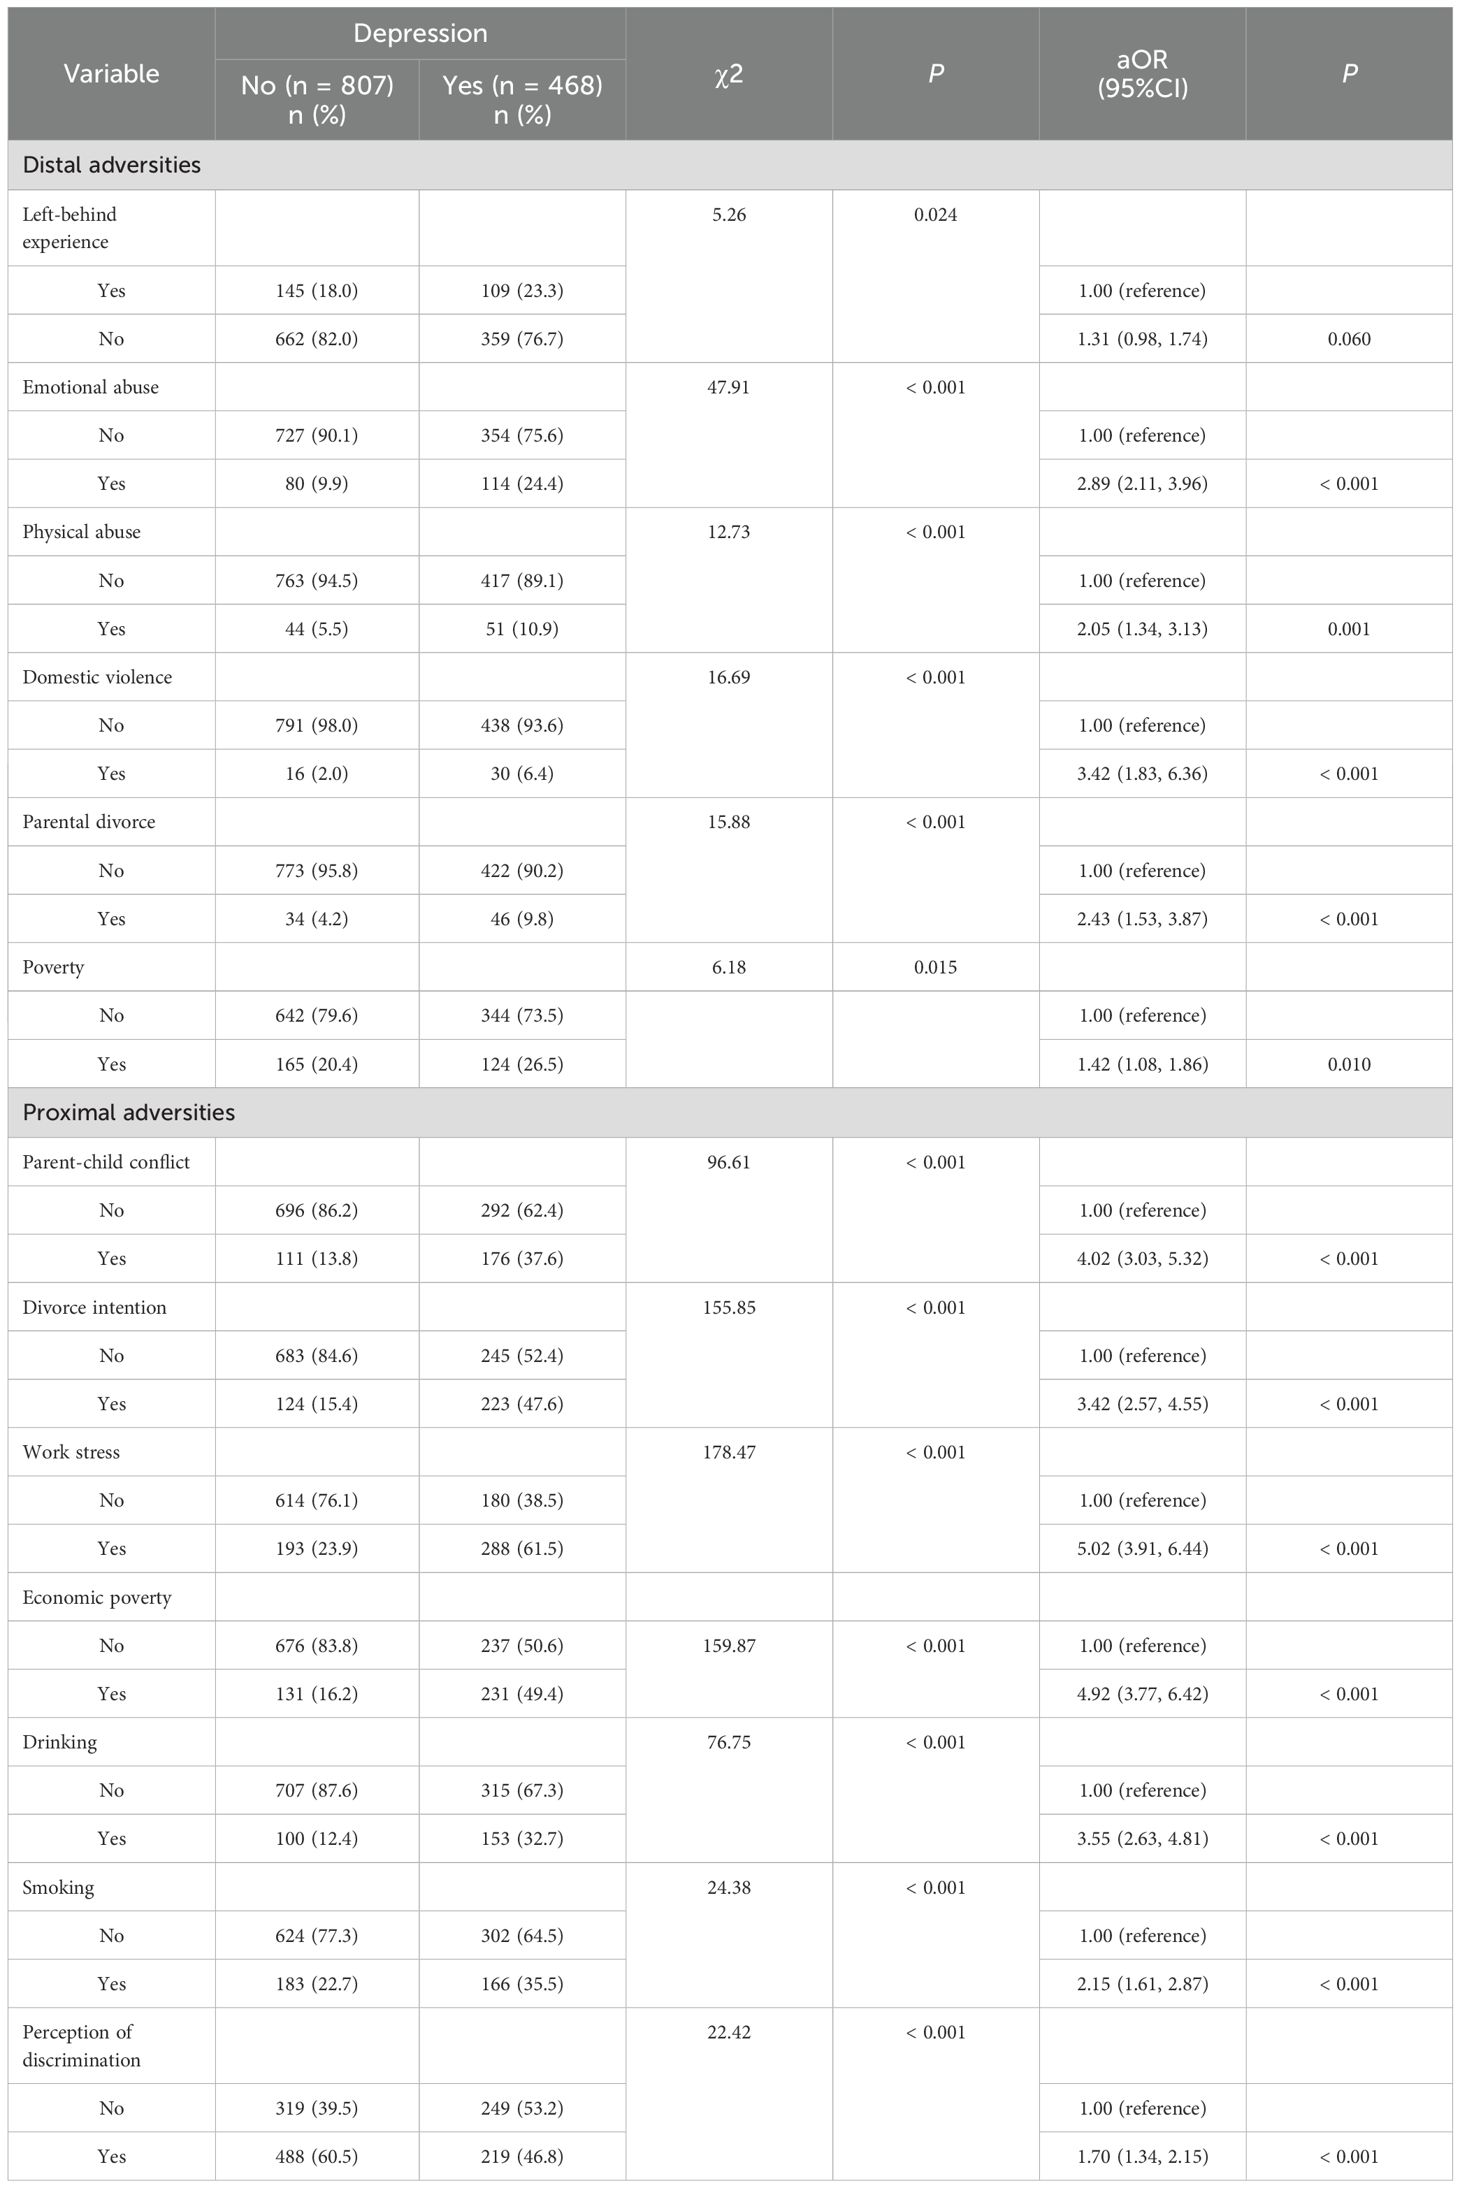Select the No (n = 807) subheader
The height and width of the screenshot is (2188, 1460).
click(x=317, y=99)
